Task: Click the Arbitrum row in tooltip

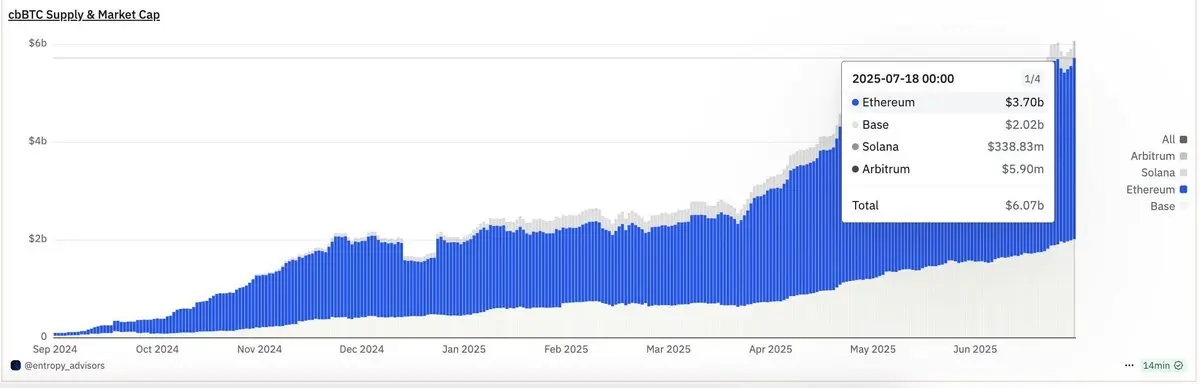Action: click(x=947, y=169)
